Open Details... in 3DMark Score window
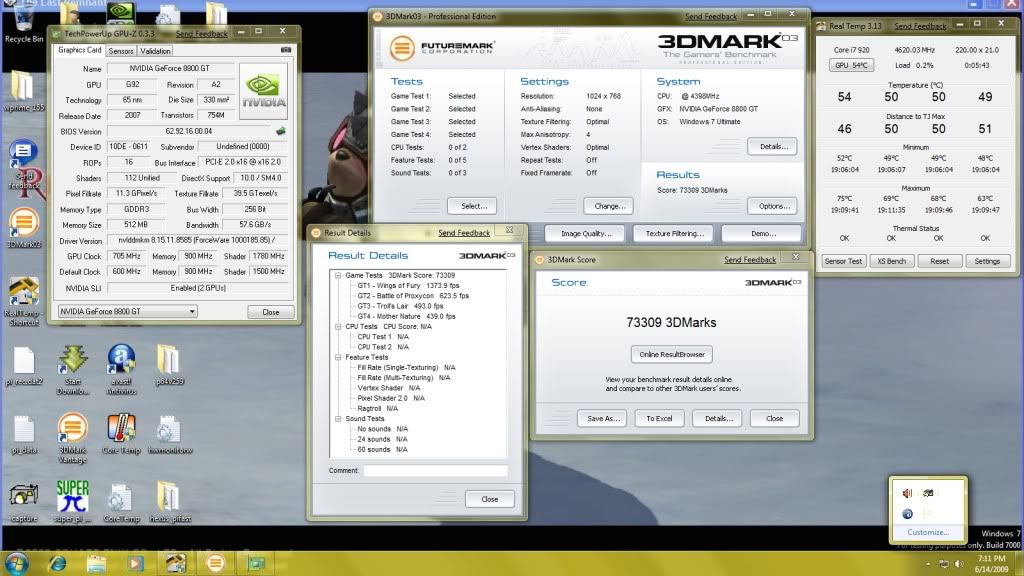1024x576 pixels. pyautogui.click(x=717, y=418)
